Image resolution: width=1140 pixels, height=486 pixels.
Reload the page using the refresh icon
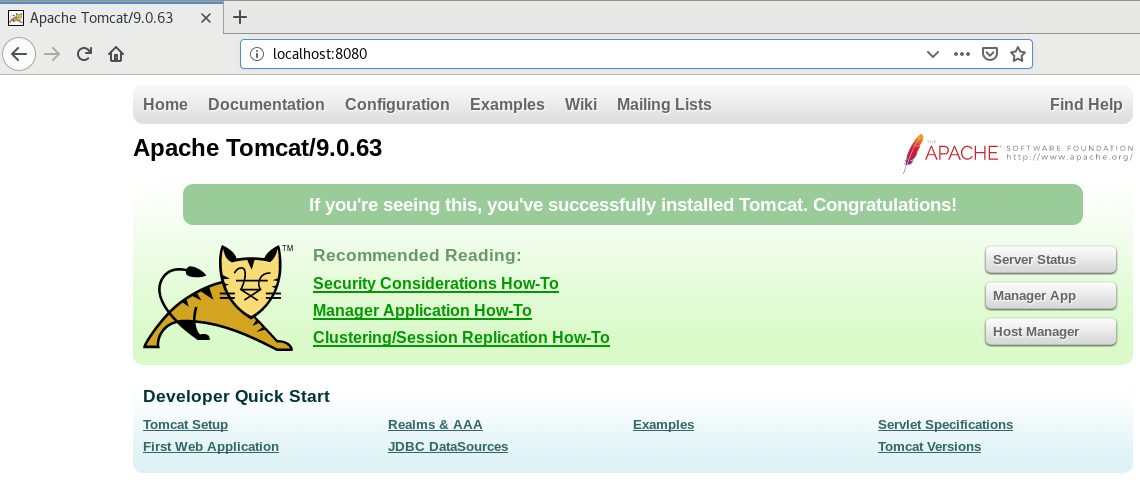[x=84, y=54]
